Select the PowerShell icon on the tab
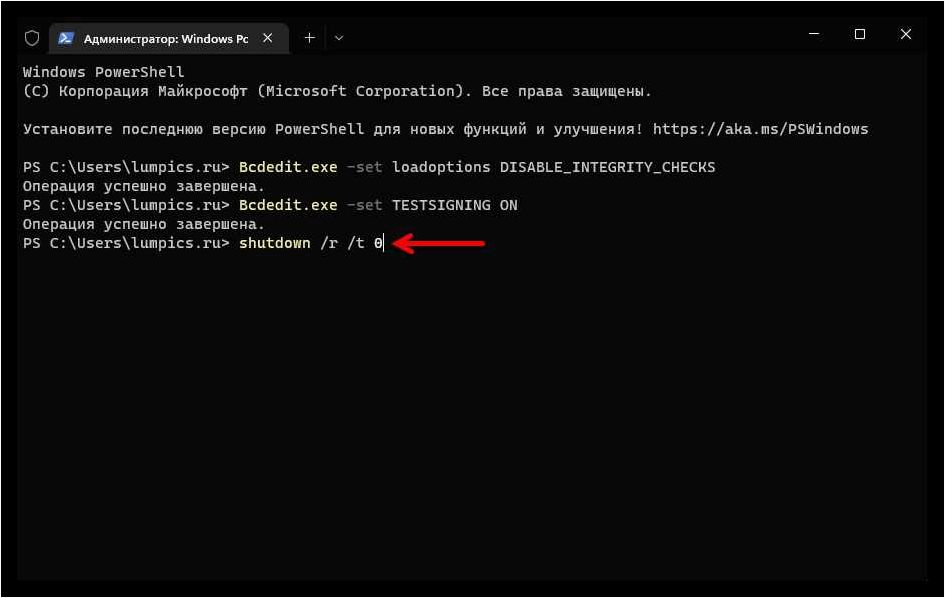This screenshot has height=598, width=945. [66, 38]
